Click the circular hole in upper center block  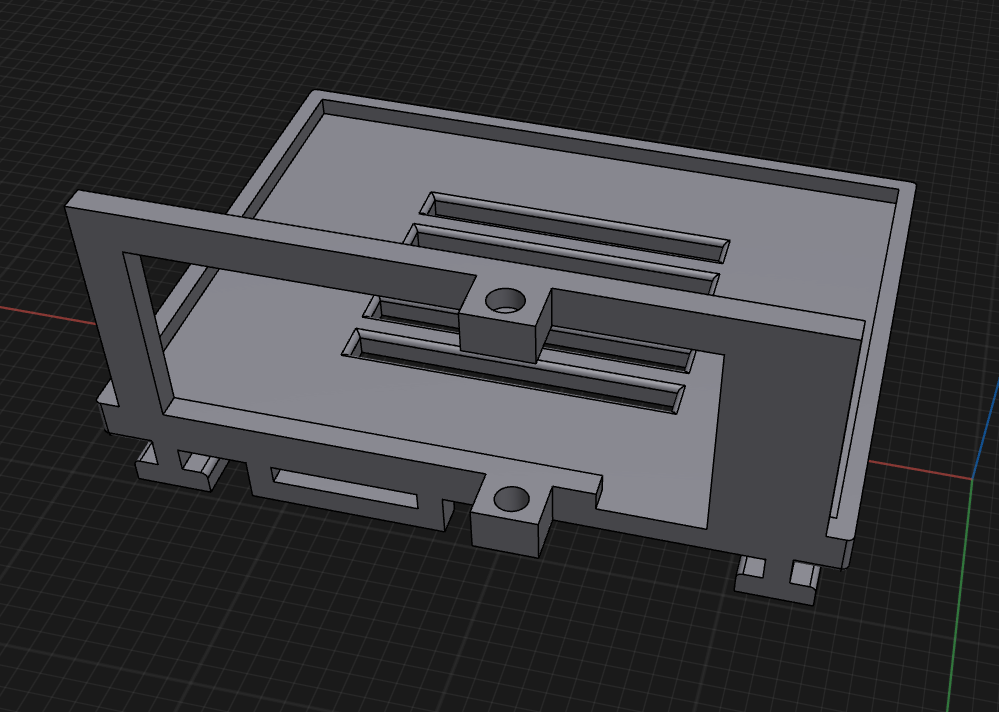pos(505,299)
